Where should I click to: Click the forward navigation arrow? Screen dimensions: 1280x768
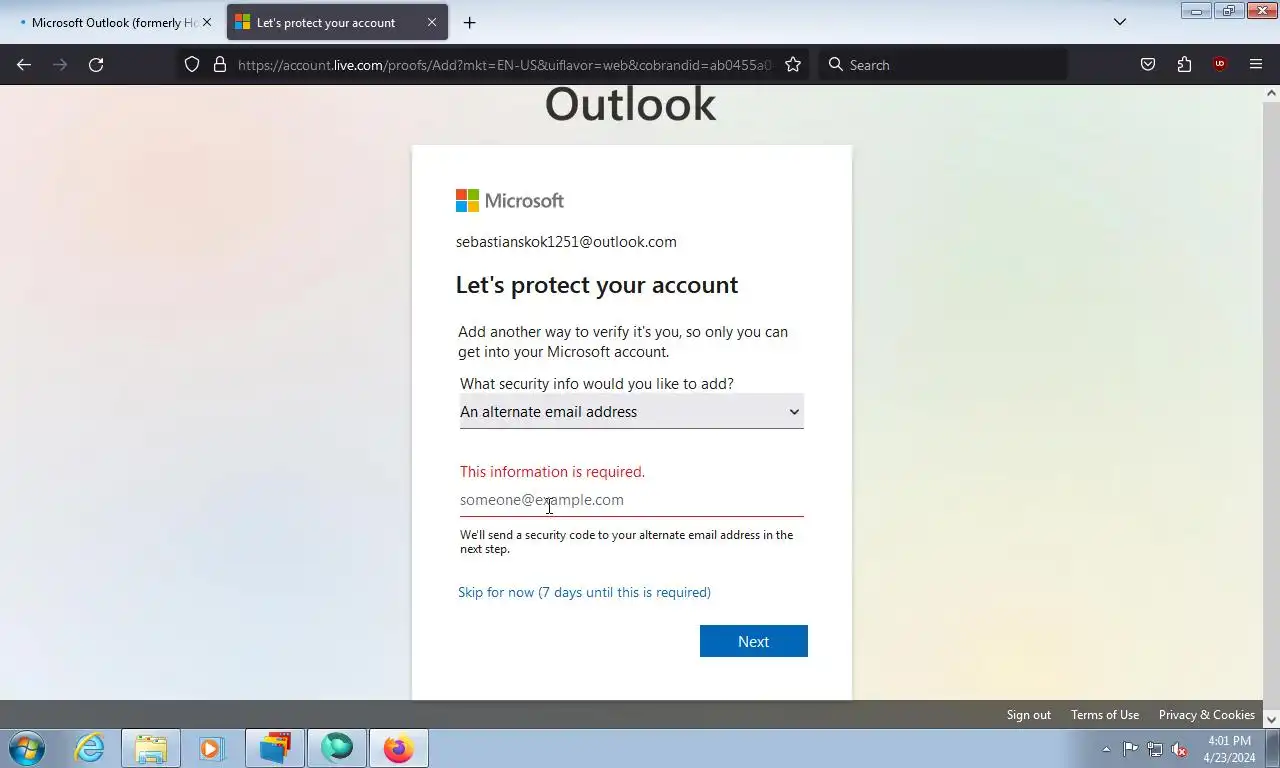coord(60,64)
